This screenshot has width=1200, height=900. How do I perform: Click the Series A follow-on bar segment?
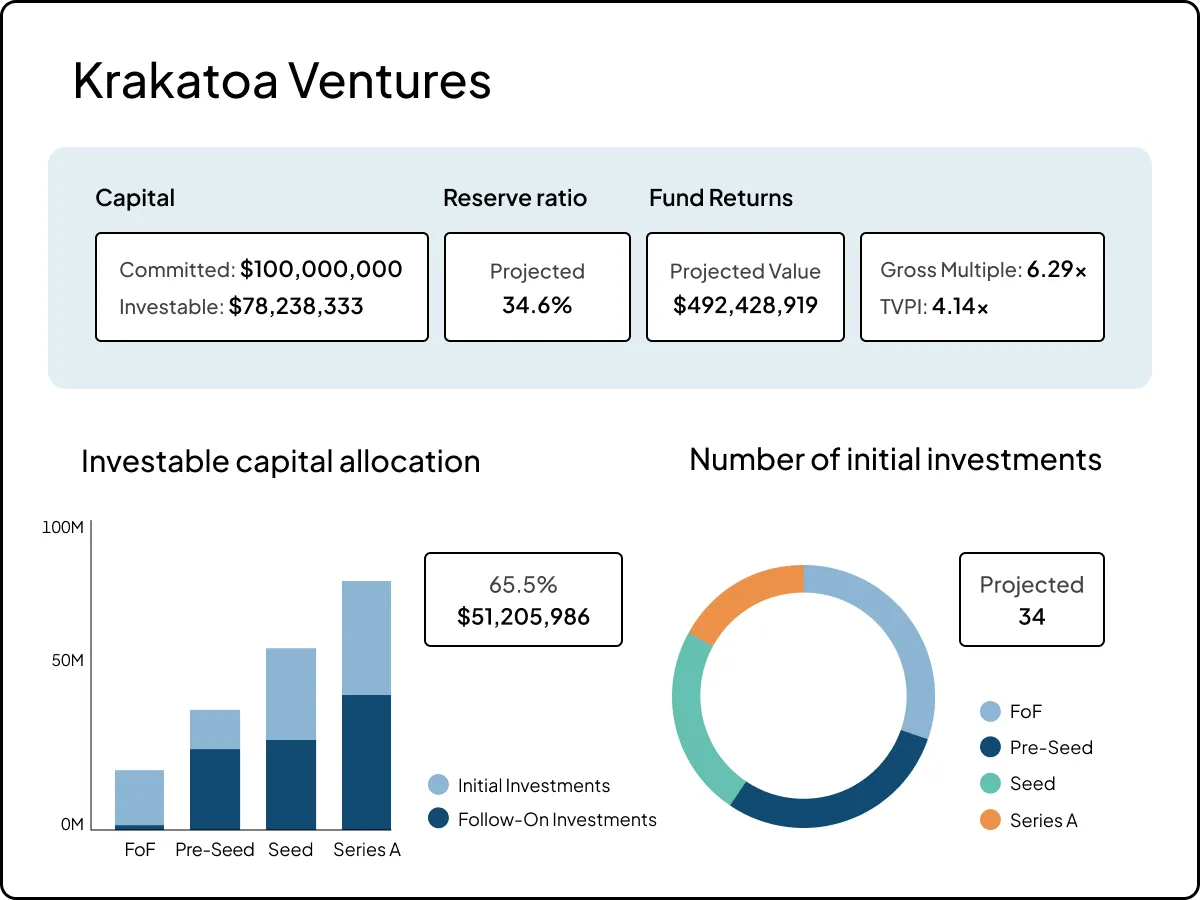(x=366, y=762)
